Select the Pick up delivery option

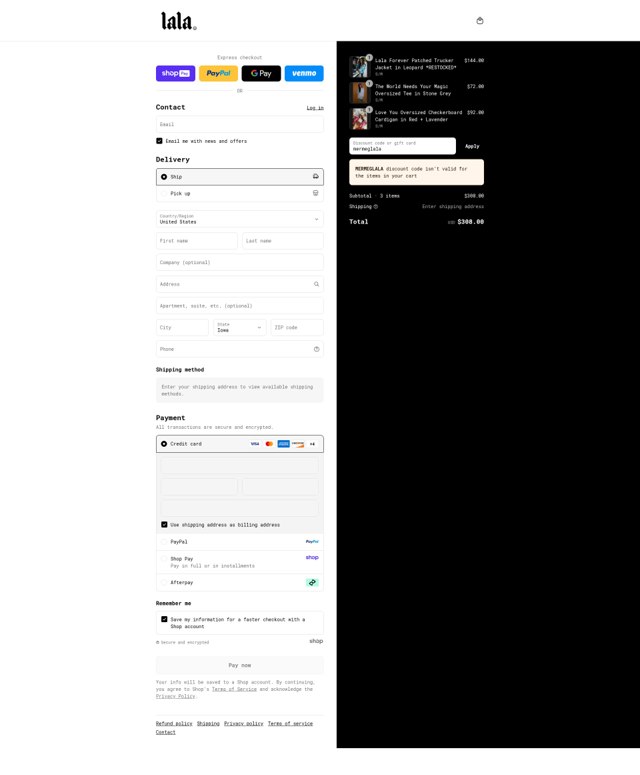point(240,193)
